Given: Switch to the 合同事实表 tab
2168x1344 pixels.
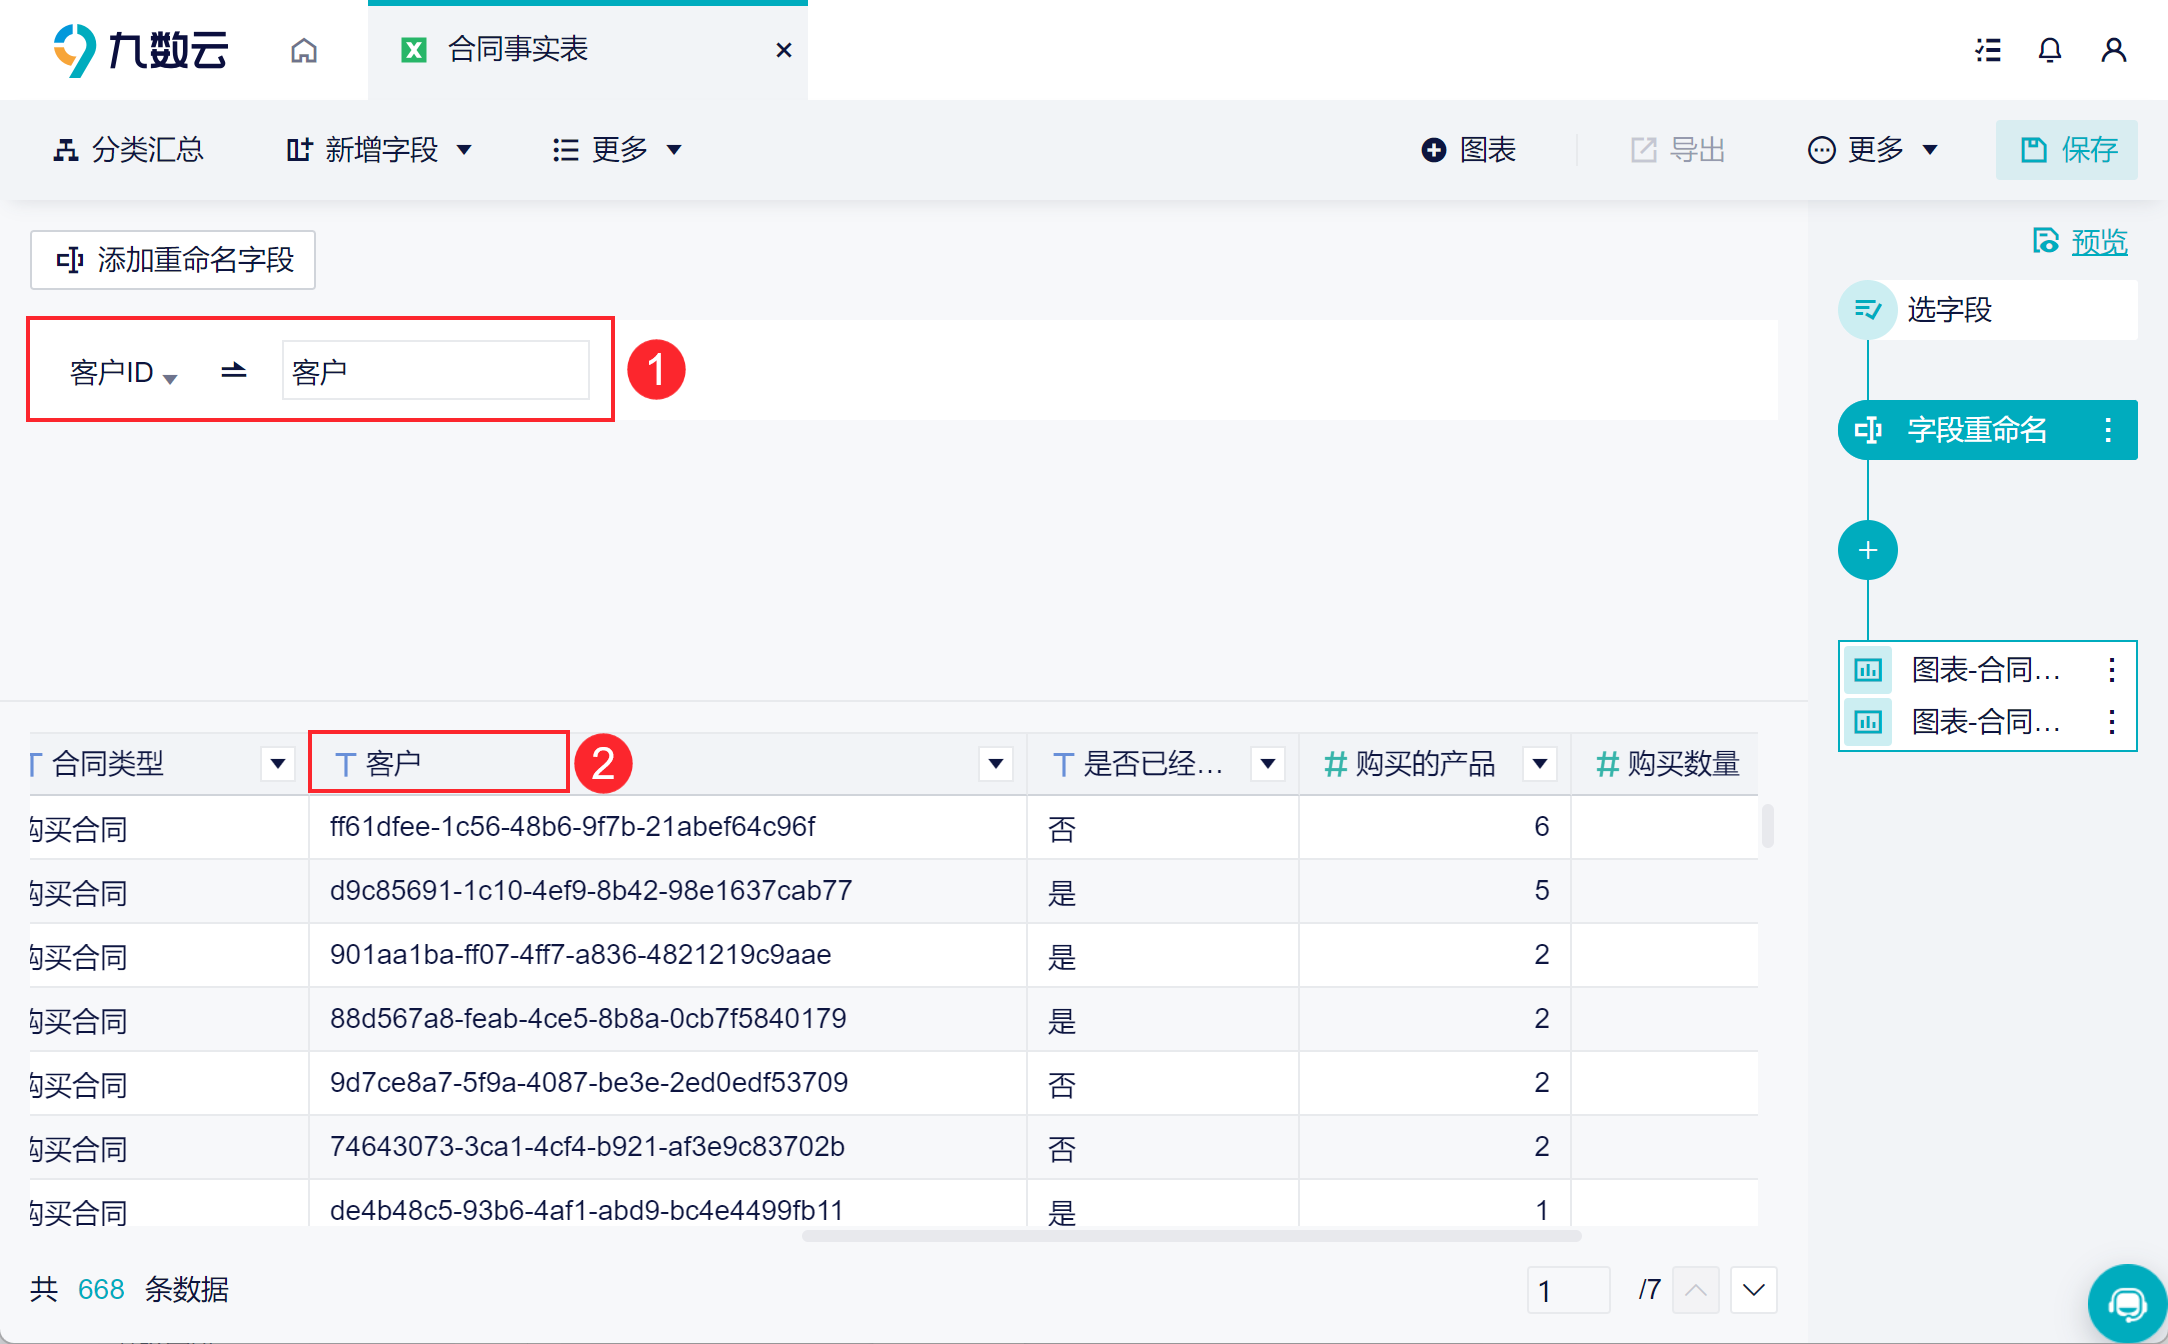Looking at the screenshot, I should (518, 50).
